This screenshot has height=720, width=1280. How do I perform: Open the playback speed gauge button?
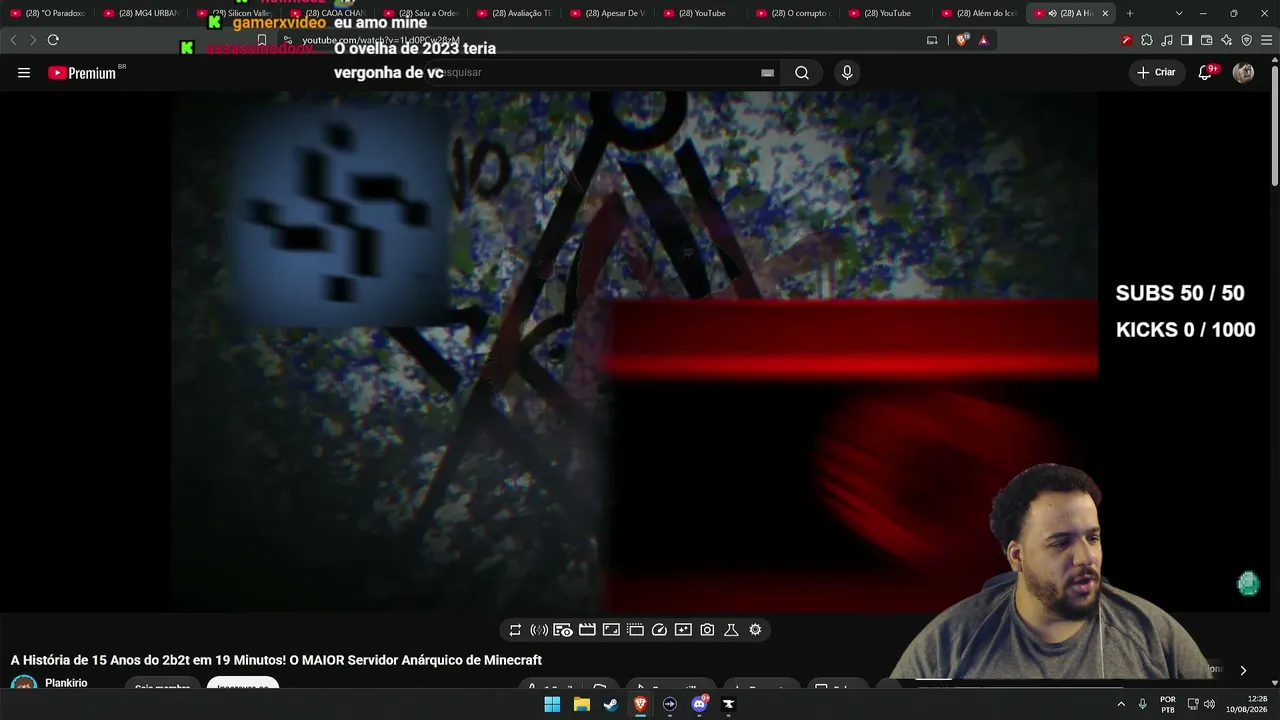point(659,630)
